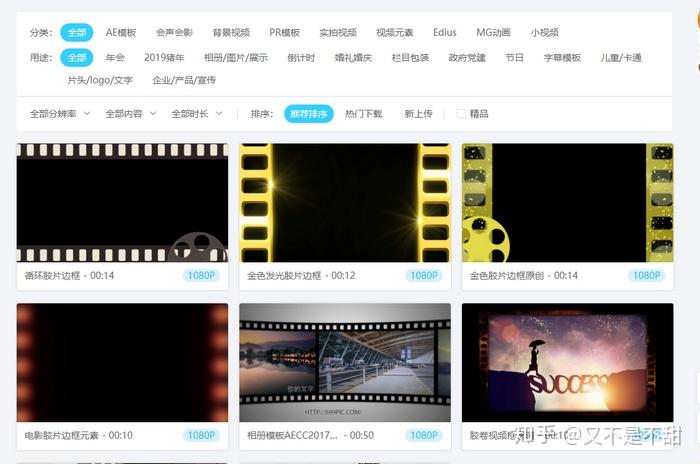The height and width of the screenshot is (464, 700).
Task: Open the SUCCESS silhouette video thumbnail
Action: tap(567, 363)
